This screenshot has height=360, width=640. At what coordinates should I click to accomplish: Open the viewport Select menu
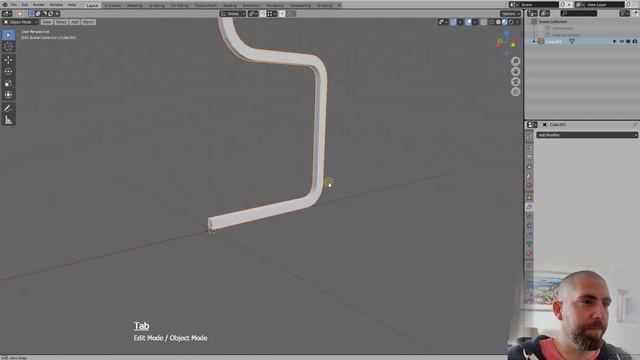61,22
